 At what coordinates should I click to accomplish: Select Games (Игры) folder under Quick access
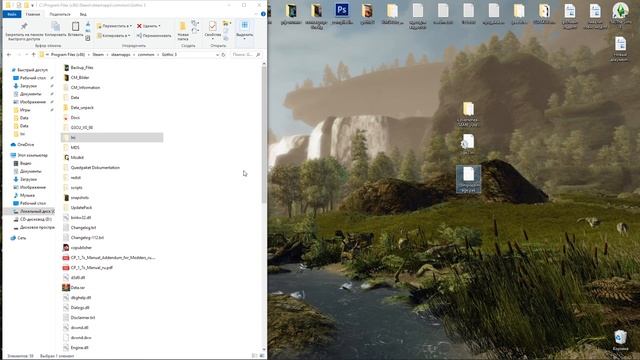point(22,110)
